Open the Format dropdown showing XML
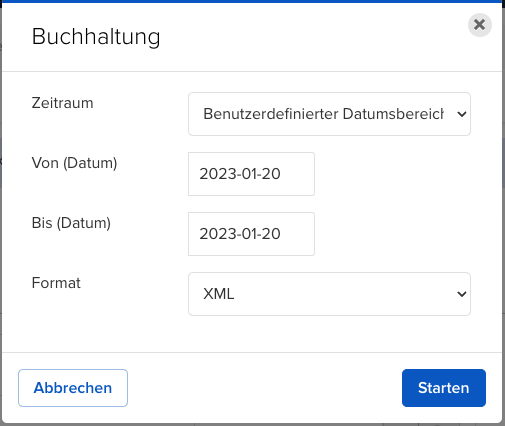Image resolution: width=505 pixels, height=426 pixels. (329, 294)
